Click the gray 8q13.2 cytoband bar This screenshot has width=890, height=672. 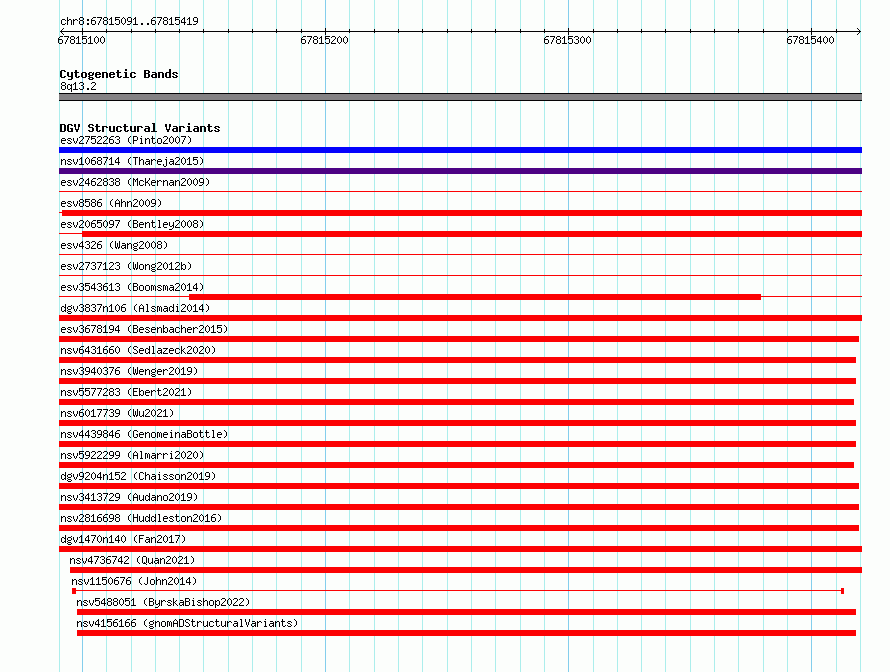point(460,97)
